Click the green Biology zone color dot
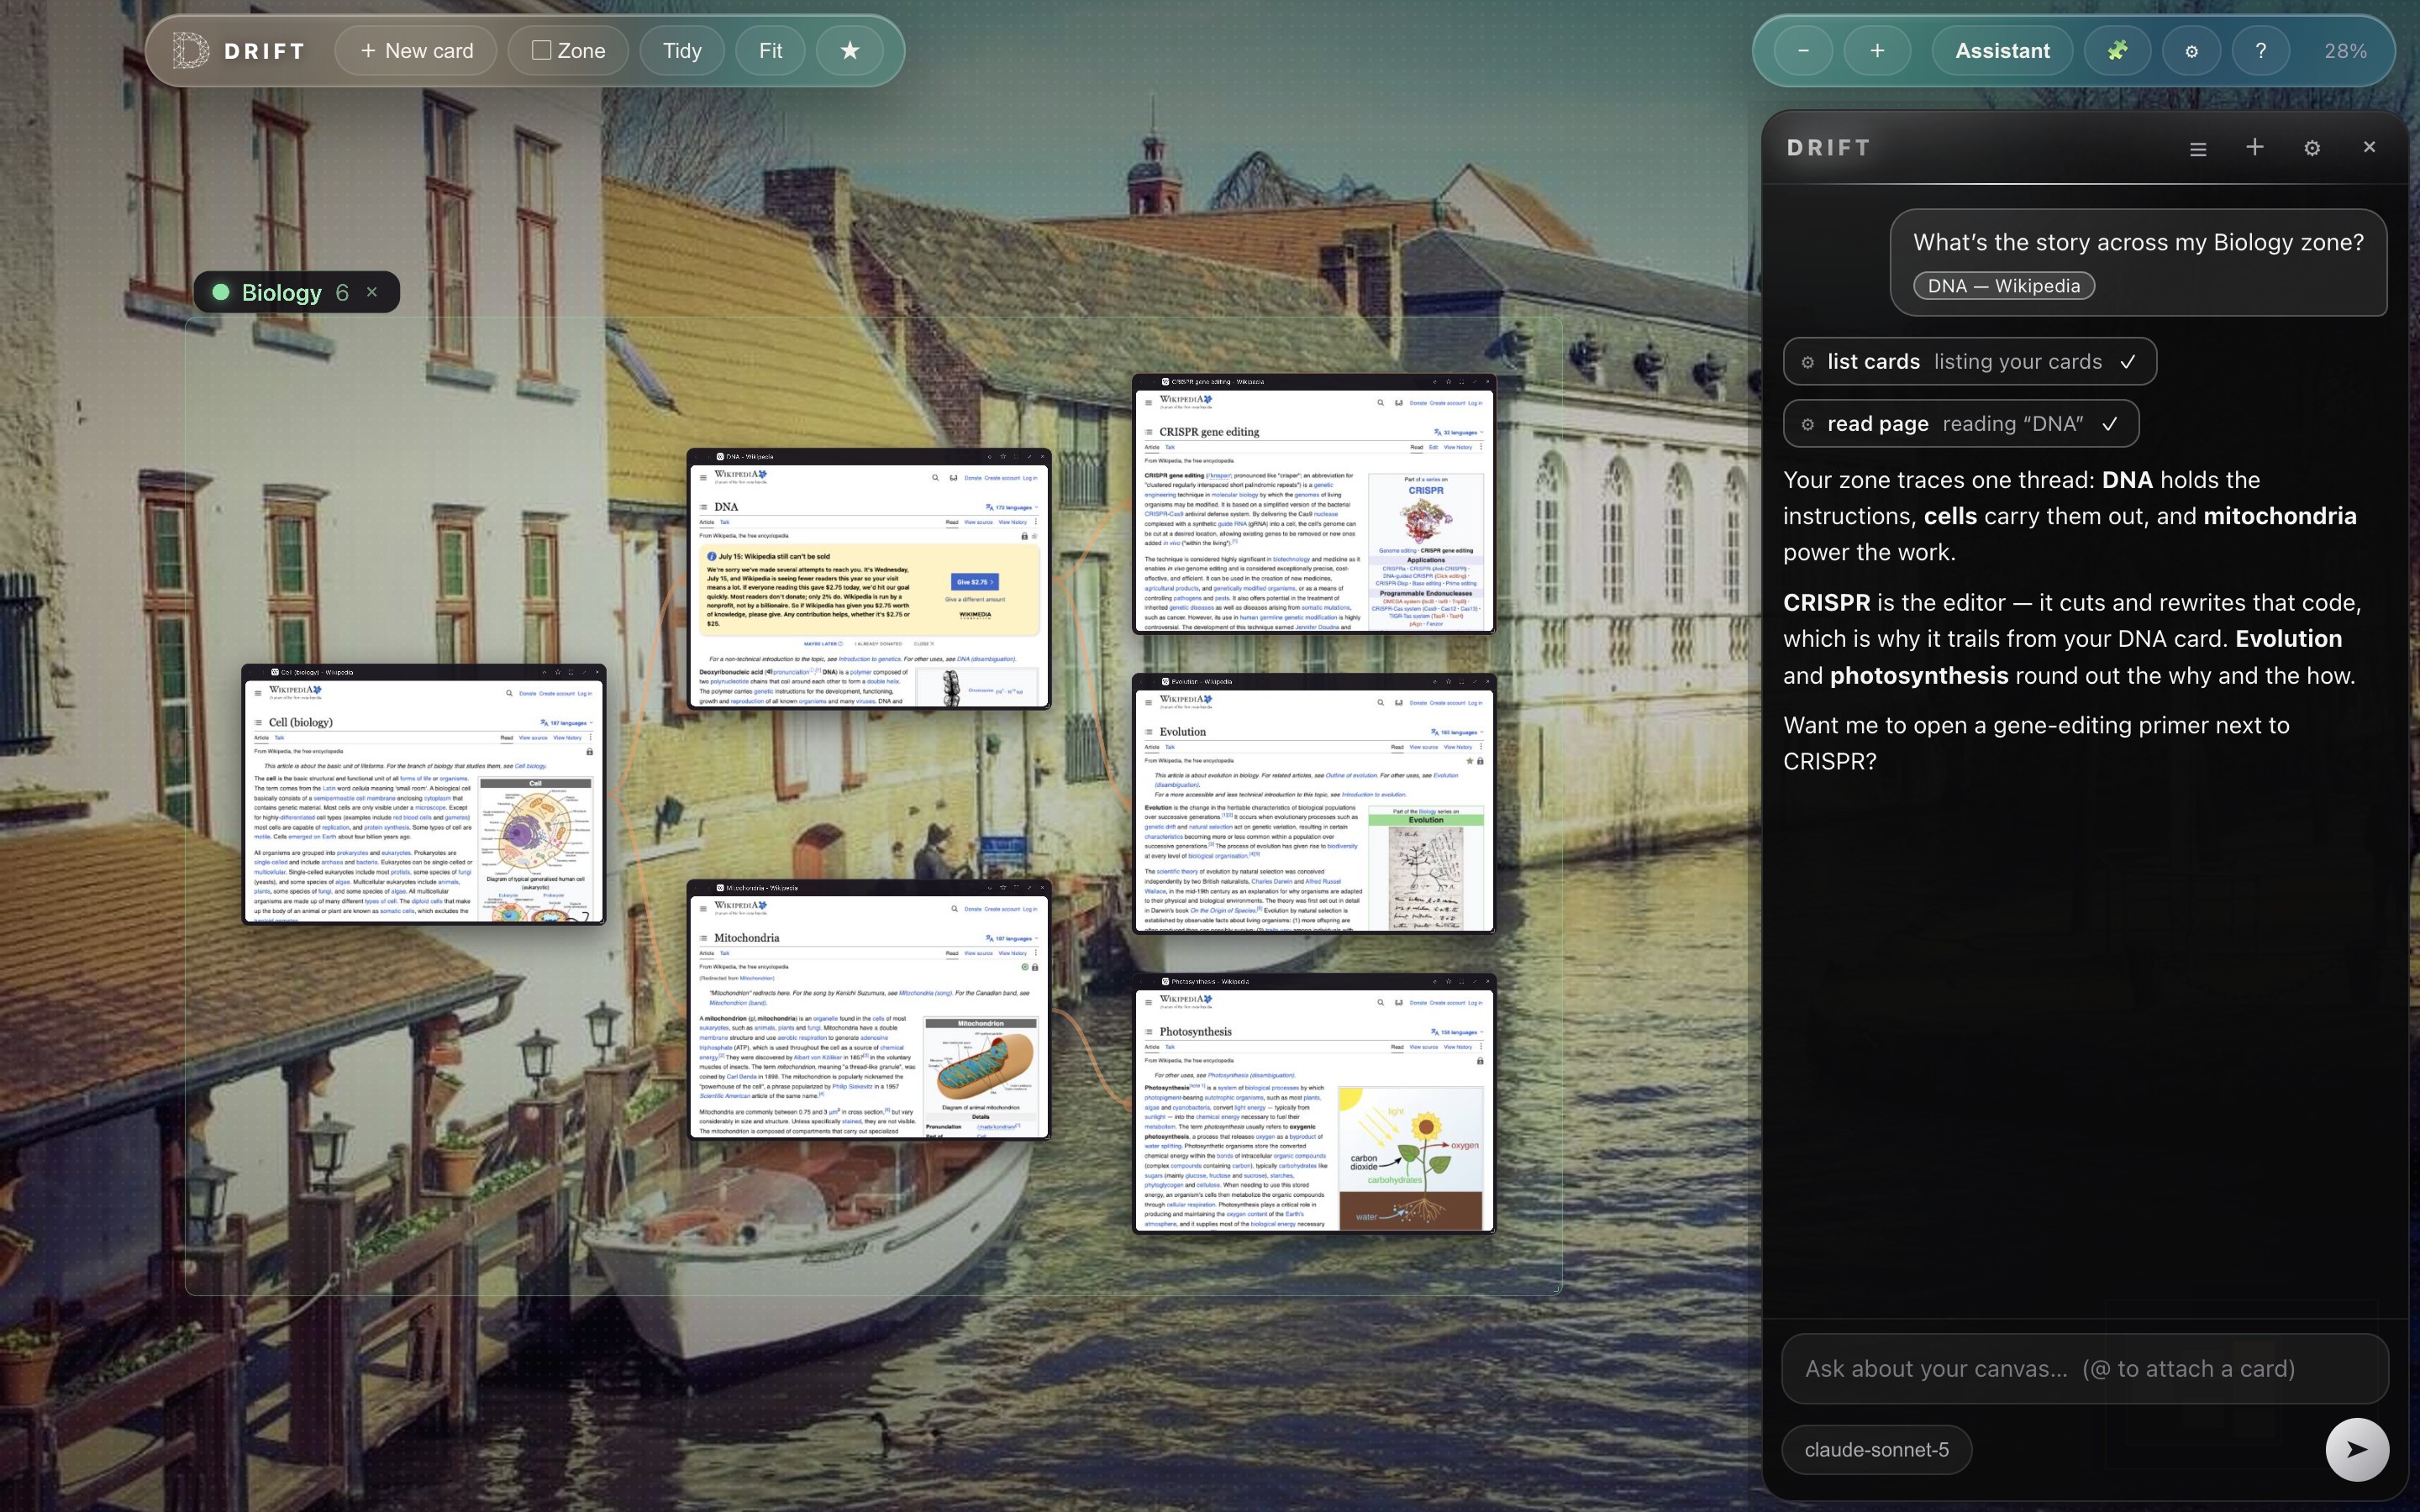Screen dimensions: 2420x1512 pyautogui.click(x=221, y=292)
